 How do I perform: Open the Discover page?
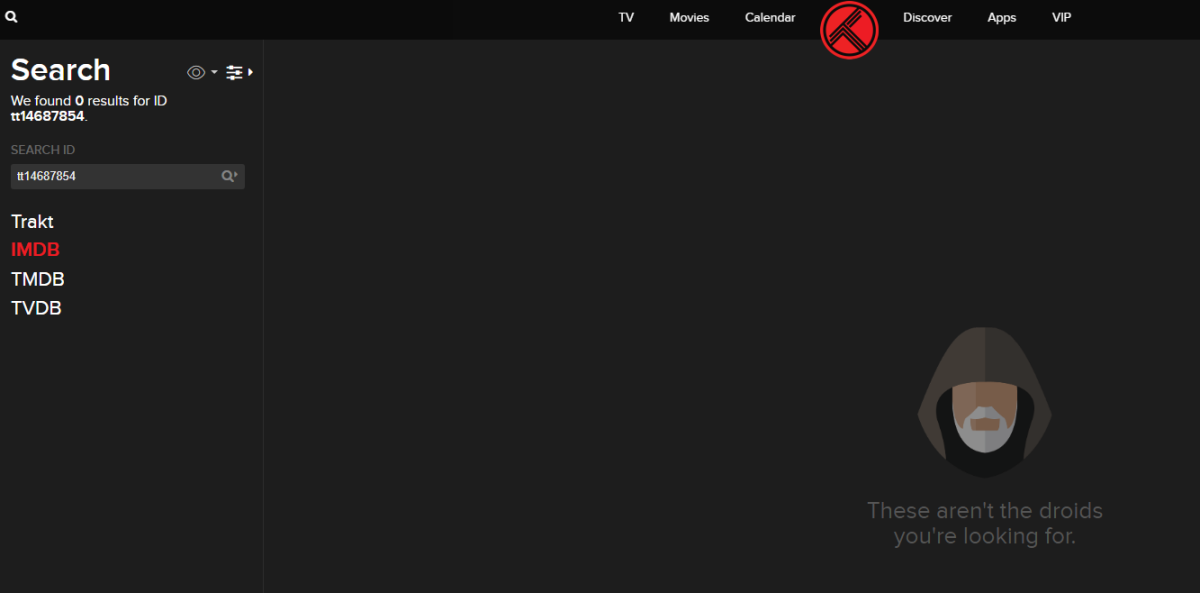pos(927,17)
